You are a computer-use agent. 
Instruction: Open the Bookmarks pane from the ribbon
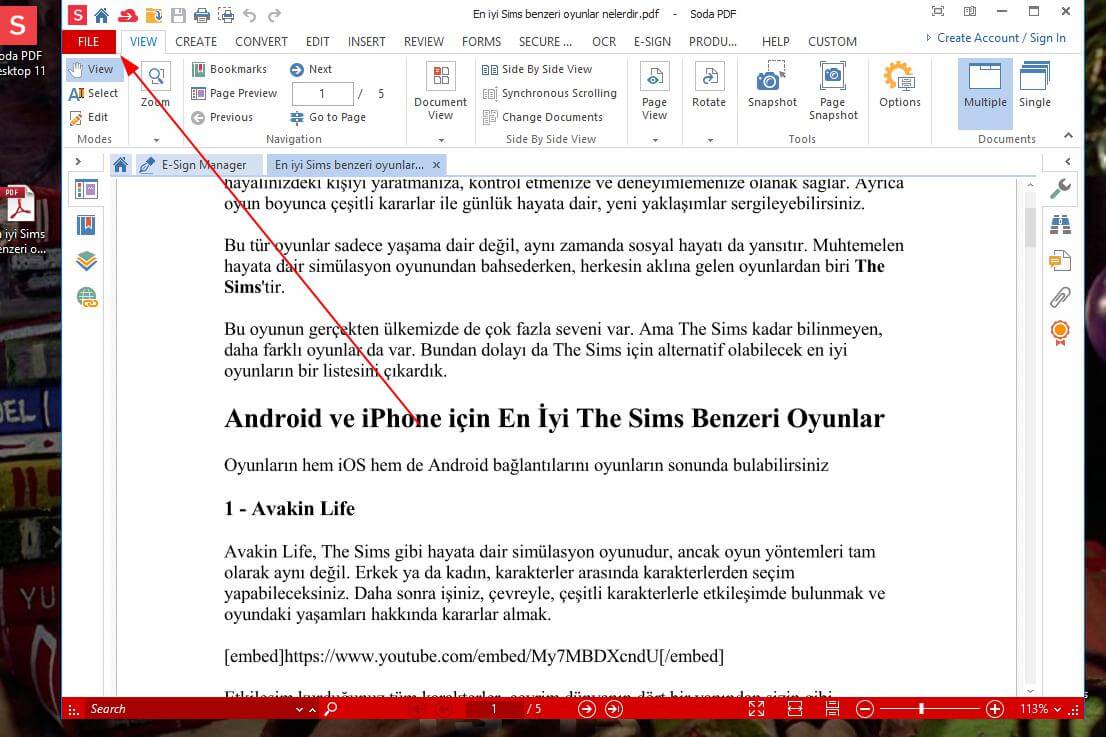tap(230, 69)
